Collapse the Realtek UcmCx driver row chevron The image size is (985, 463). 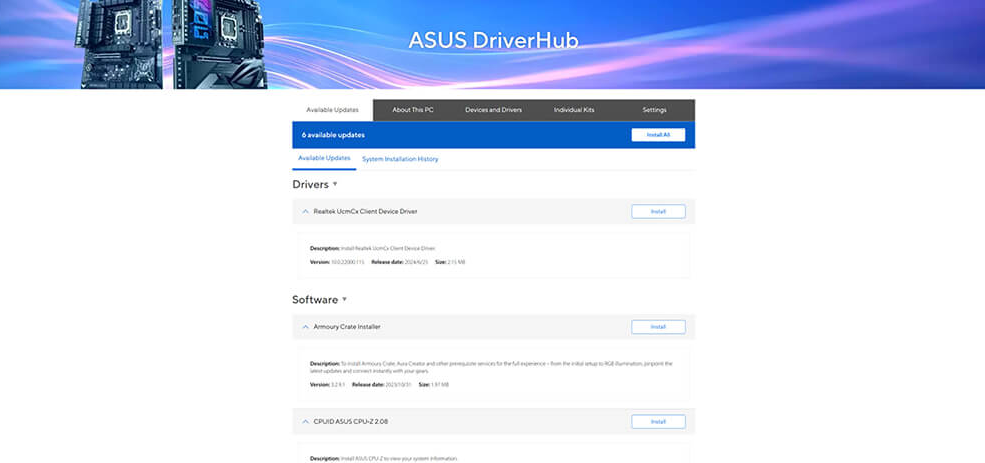[305, 212]
